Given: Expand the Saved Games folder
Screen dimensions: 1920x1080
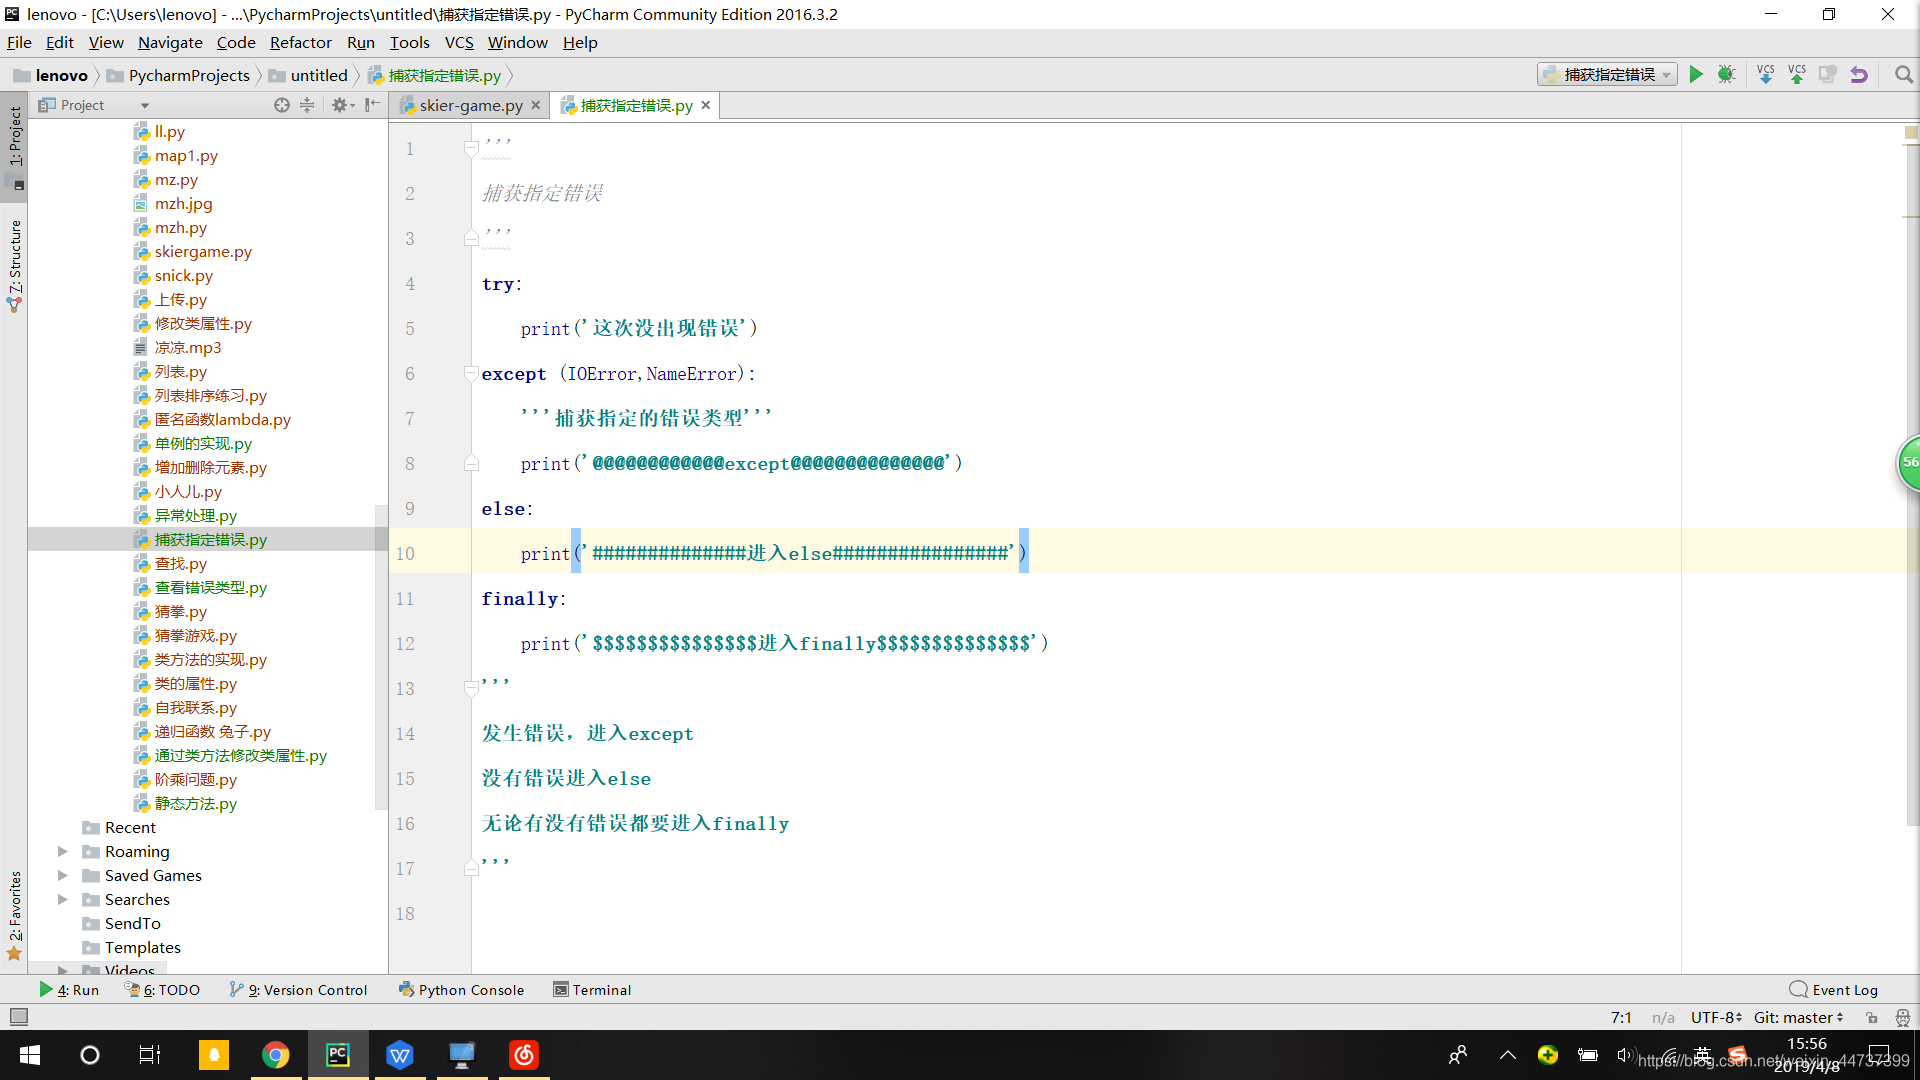Looking at the screenshot, I should [63, 875].
